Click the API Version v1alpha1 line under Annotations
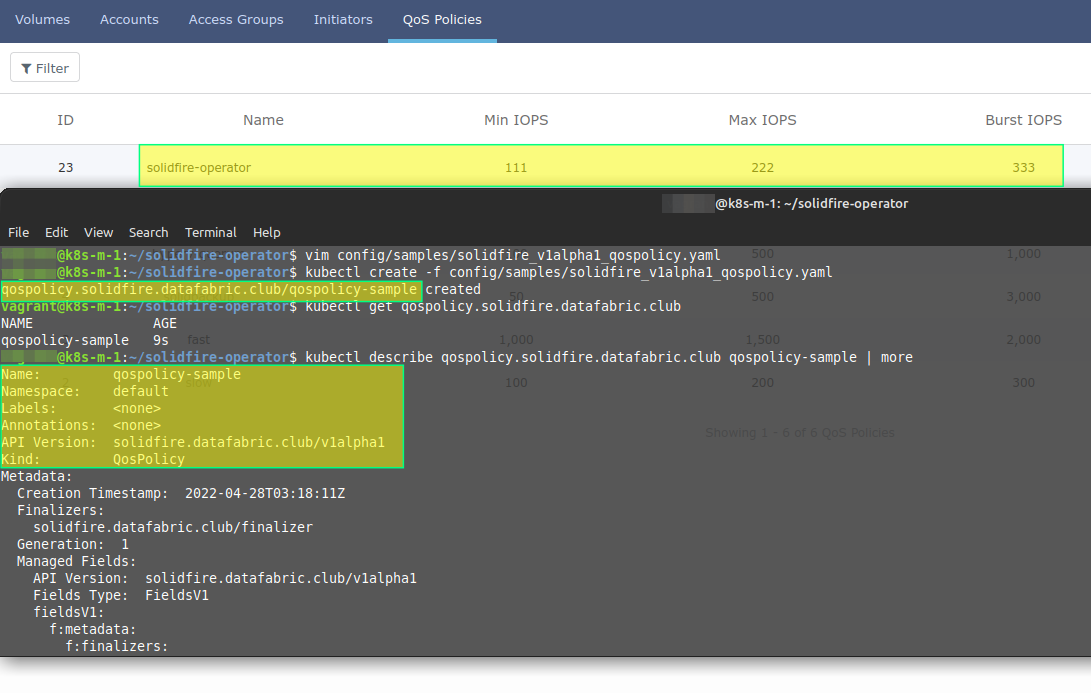This screenshot has width=1091, height=693. pyautogui.click(x=193, y=443)
